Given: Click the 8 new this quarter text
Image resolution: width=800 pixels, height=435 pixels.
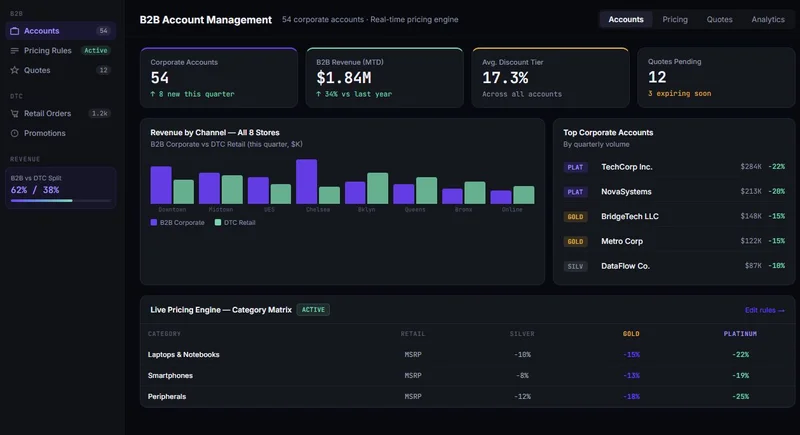Looking at the screenshot, I should (x=192, y=94).
